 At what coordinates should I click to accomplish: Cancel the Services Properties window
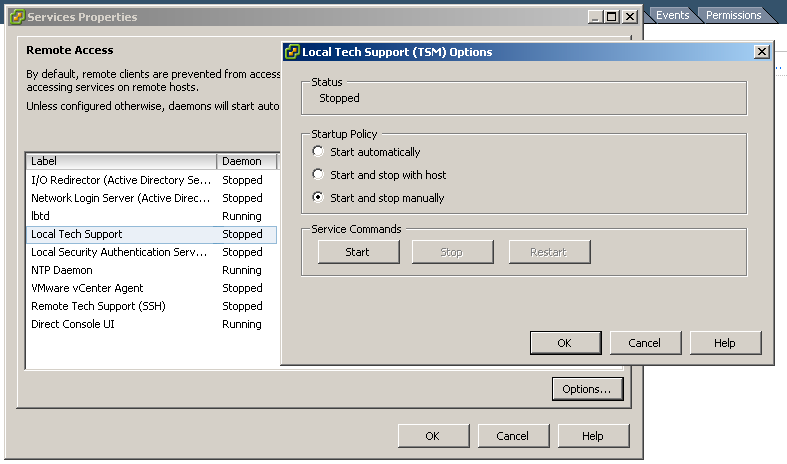513,436
